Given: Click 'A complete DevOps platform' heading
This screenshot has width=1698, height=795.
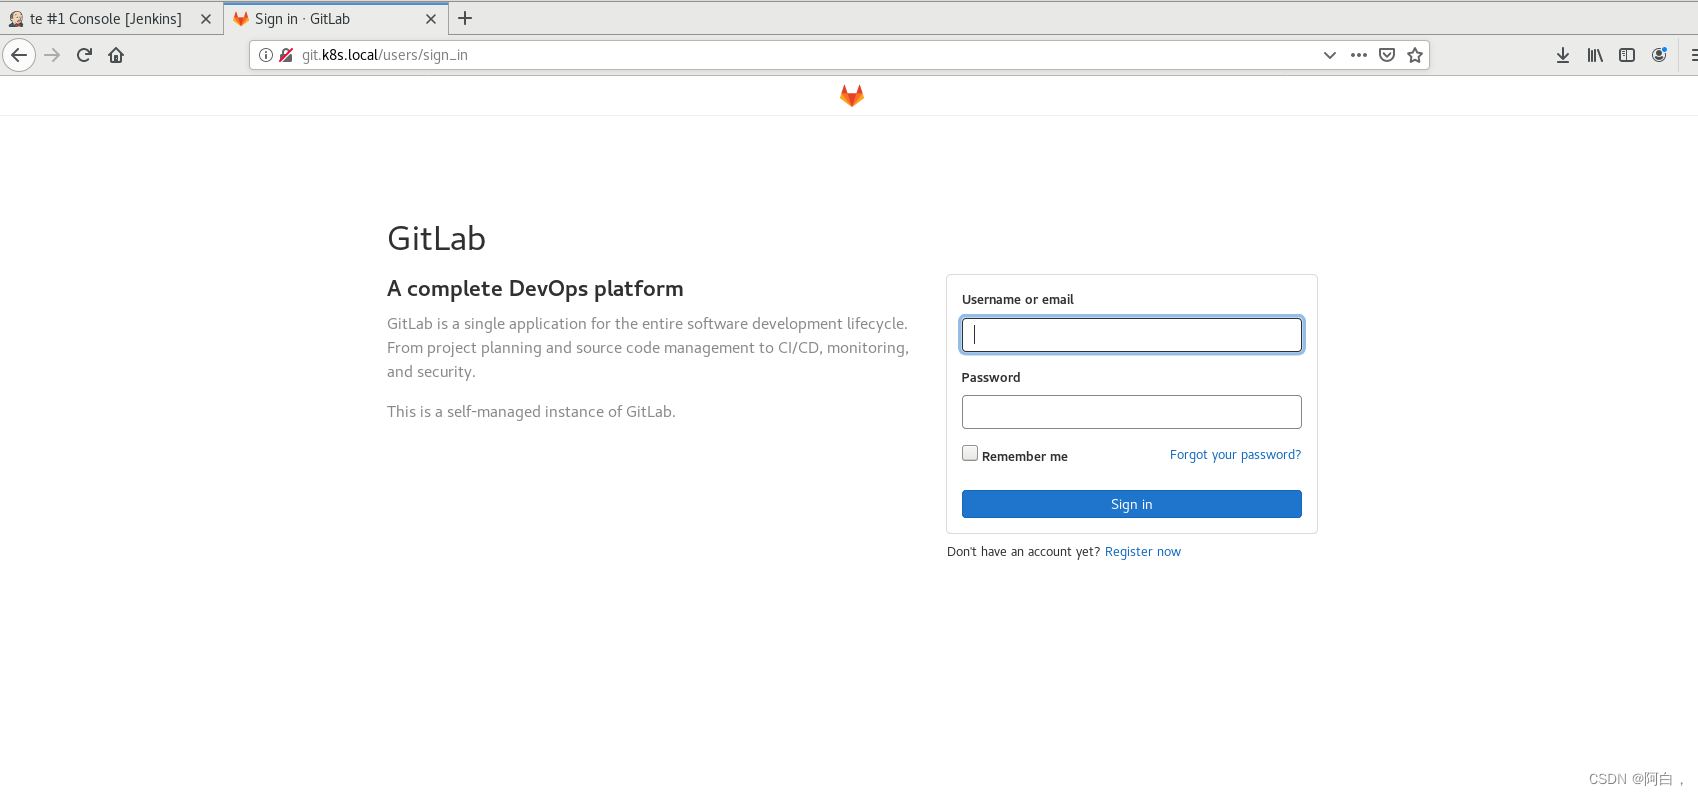Looking at the screenshot, I should click(535, 289).
